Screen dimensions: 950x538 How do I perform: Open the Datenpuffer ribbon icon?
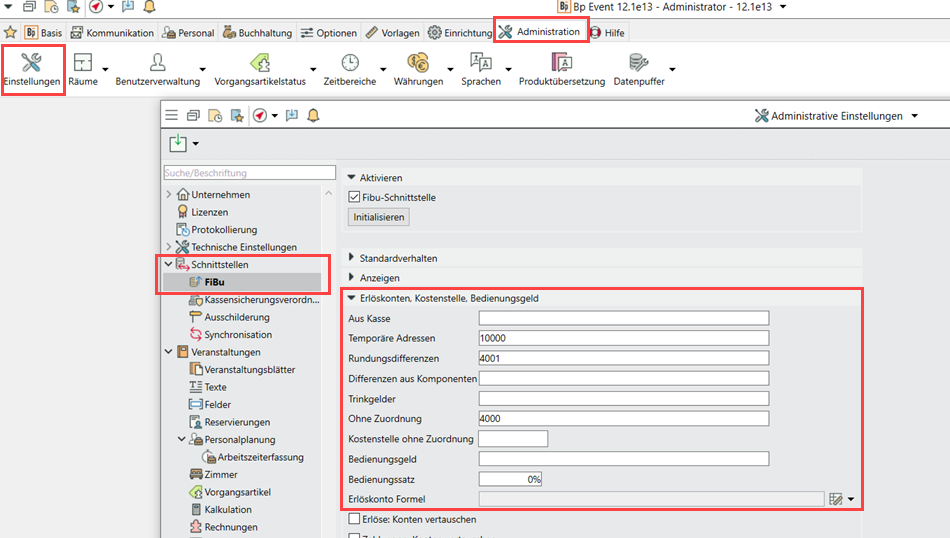click(x=638, y=64)
